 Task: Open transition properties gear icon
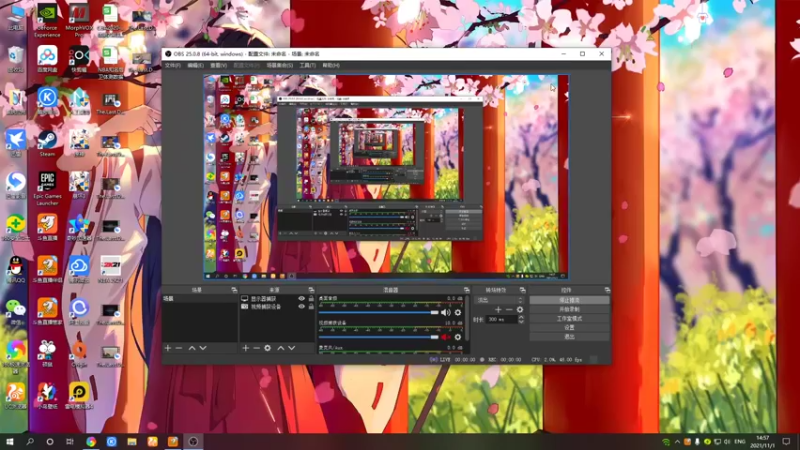click(x=520, y=310)
